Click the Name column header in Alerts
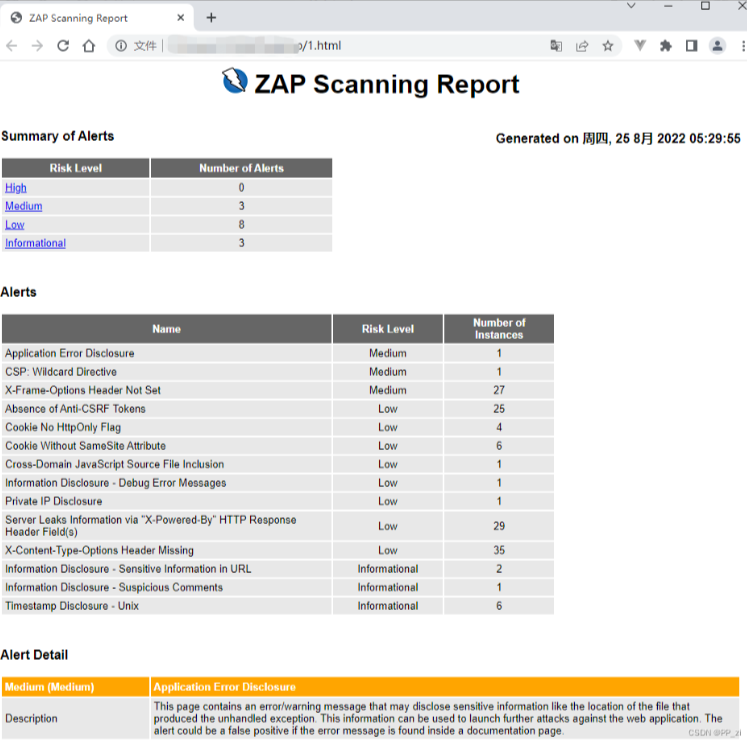747x740 pixels. [167, 329]
